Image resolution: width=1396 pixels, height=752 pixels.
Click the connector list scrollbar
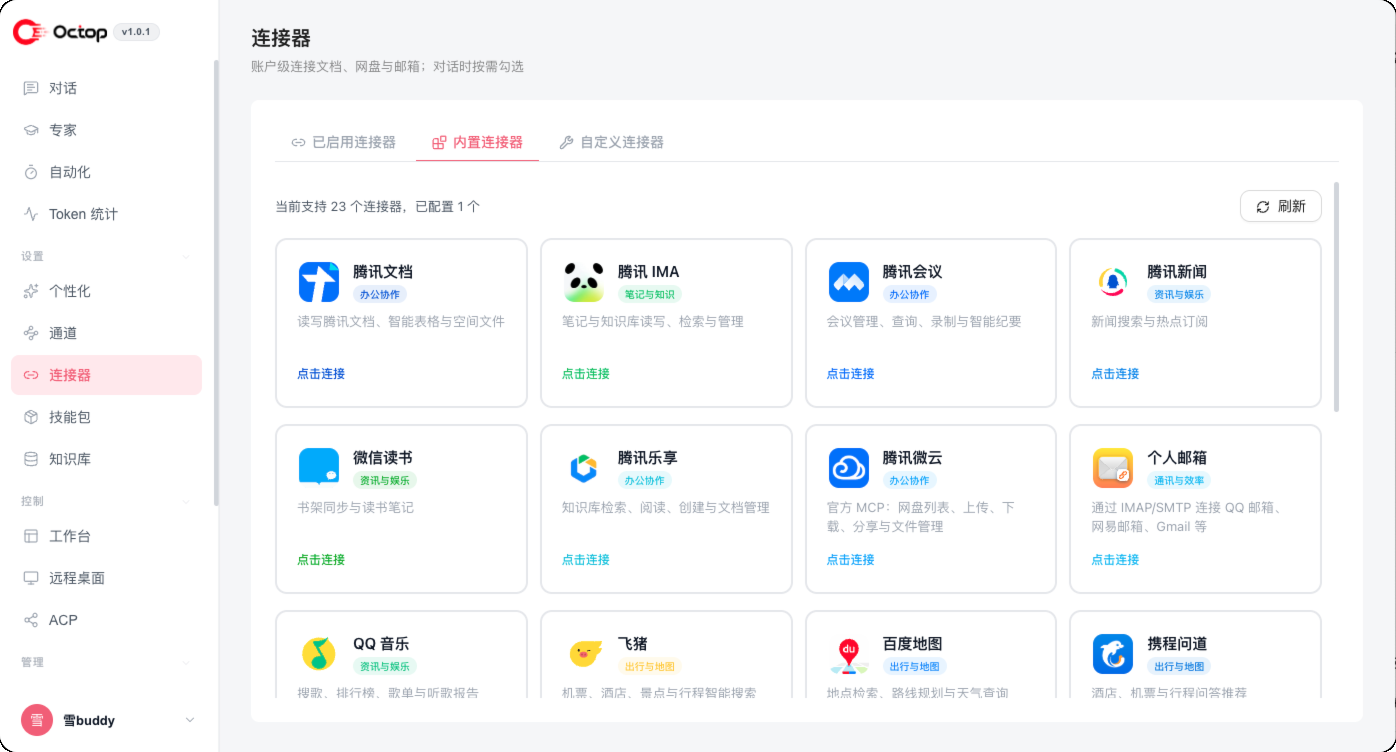coord(1336,296)
